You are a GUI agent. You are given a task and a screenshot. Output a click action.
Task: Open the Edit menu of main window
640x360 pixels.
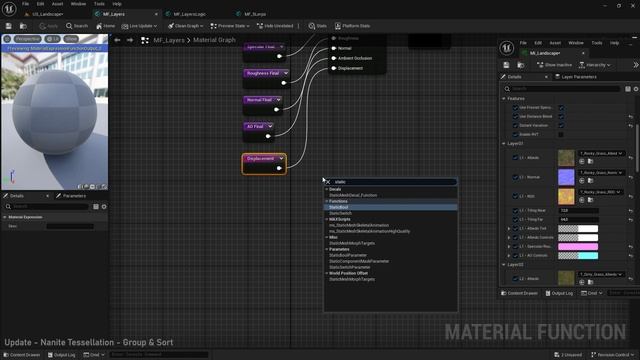click(x=40, y=4)
